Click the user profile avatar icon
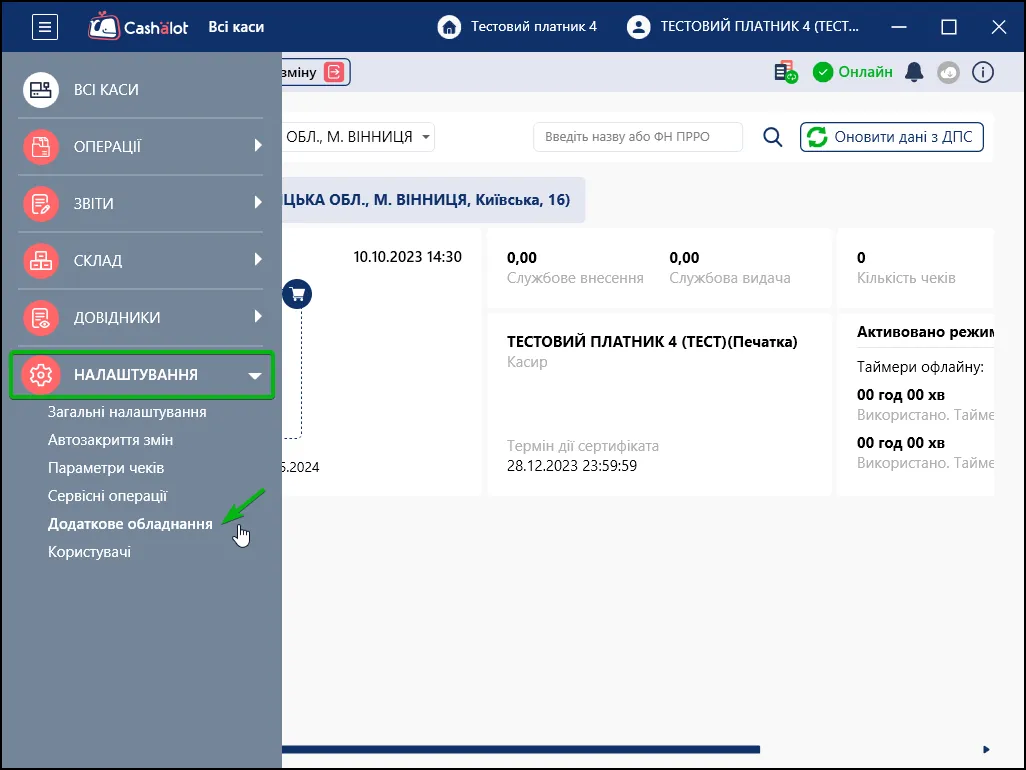 coord(638,27)
